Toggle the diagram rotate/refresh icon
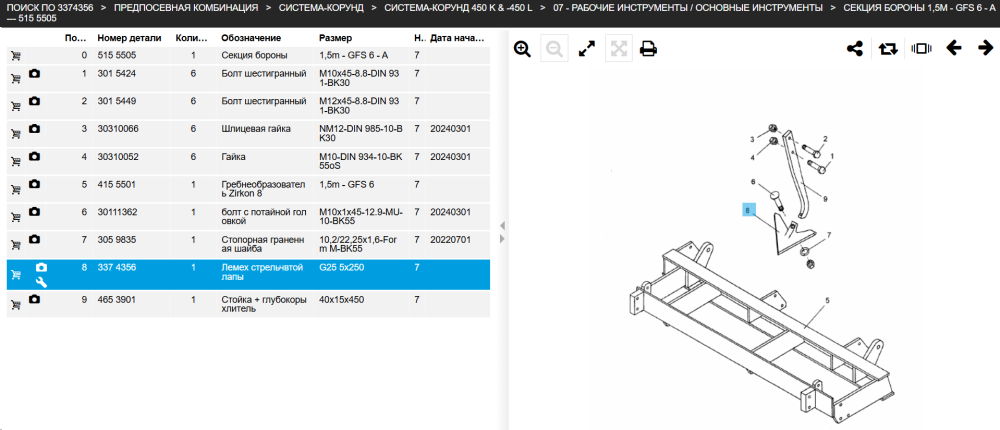Viewport: 1000px width, 430px height. (888, 49)
